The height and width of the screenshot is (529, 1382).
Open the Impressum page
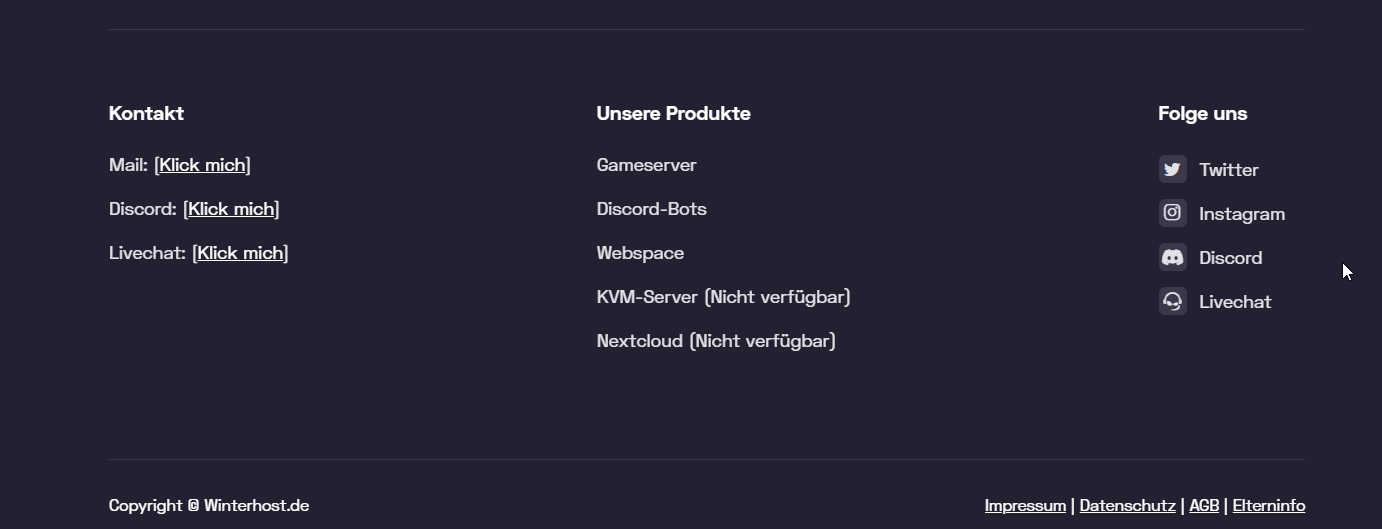(x=1025, y=506)
